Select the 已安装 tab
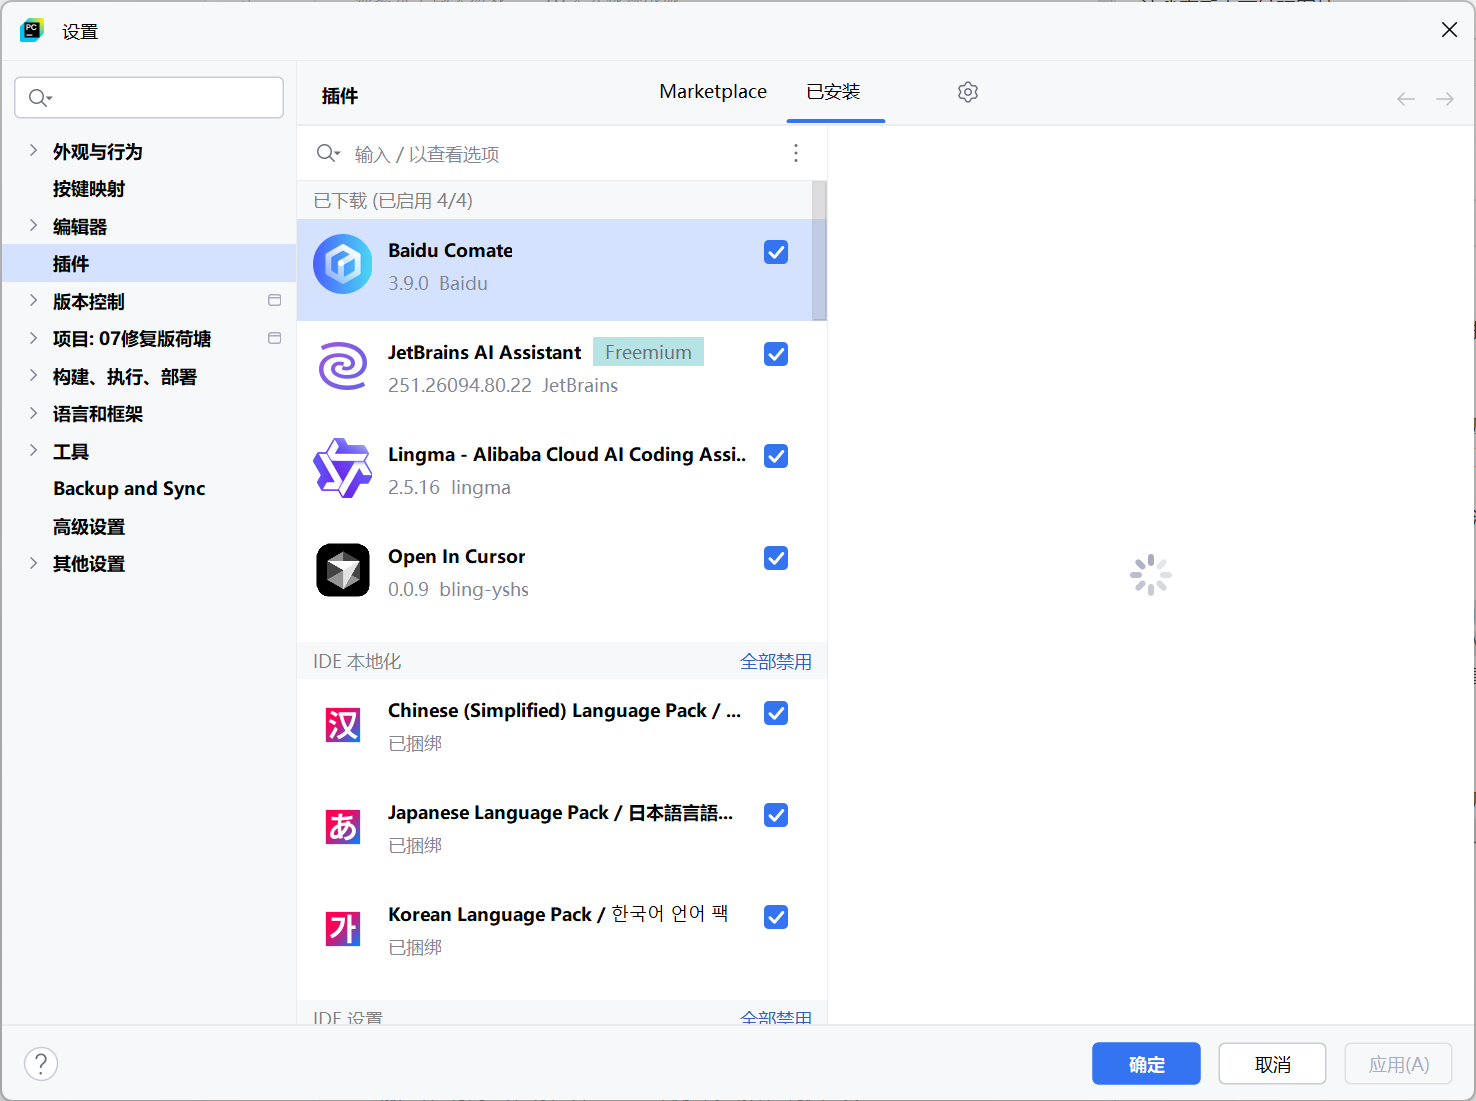Viewport: 1476px width, 1101px height. click(x=834, y=92)
